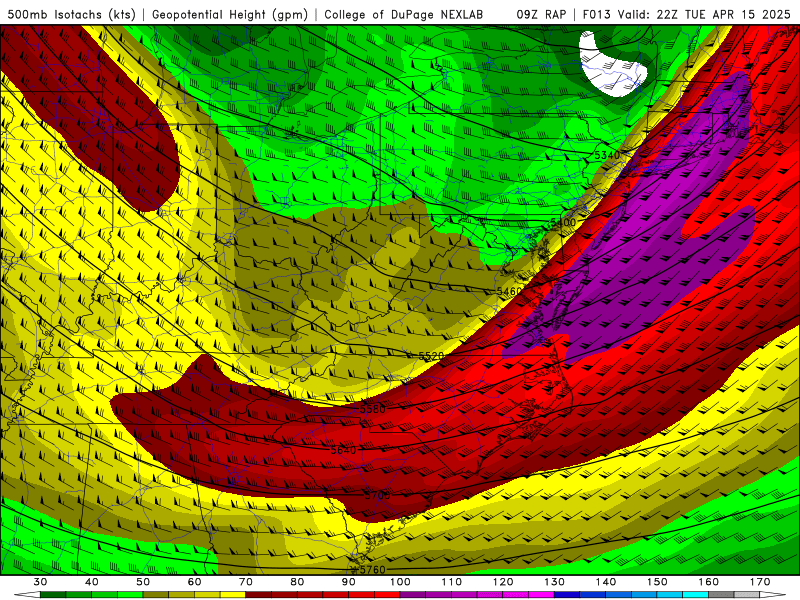Click the 'Geopotential Height (gpm)' header text

click(x=230, y=14)
